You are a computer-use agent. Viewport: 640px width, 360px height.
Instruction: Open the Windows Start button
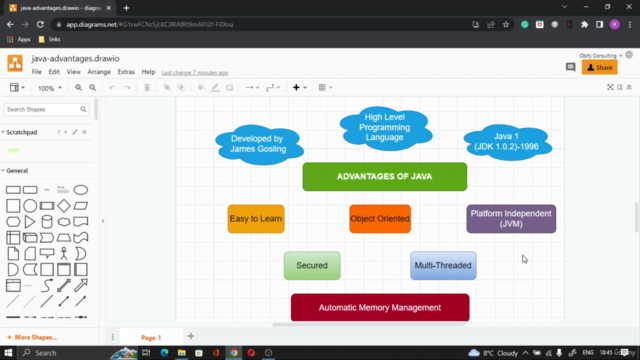[x=8, y=353]
